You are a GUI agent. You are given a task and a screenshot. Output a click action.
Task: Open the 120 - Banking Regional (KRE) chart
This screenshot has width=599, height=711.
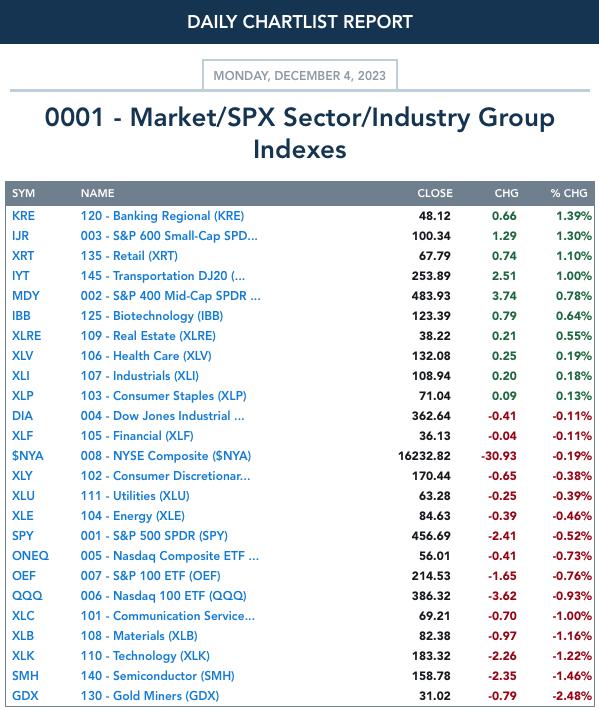tap(162, 216)
